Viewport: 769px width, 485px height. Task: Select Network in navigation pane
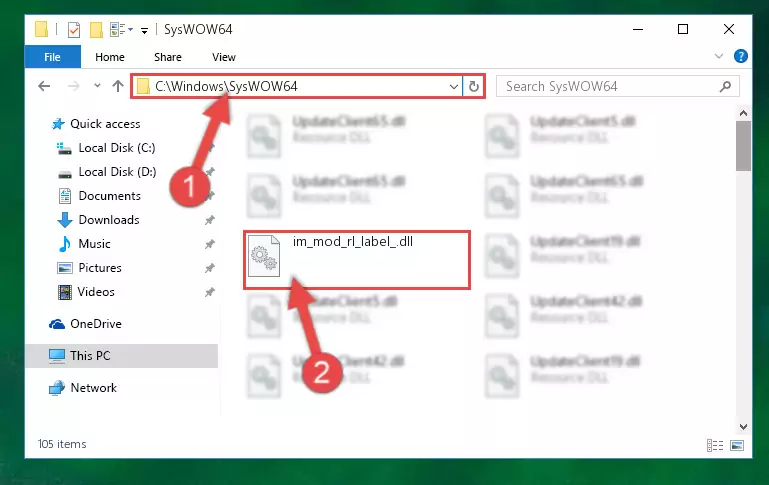[94, 387]
